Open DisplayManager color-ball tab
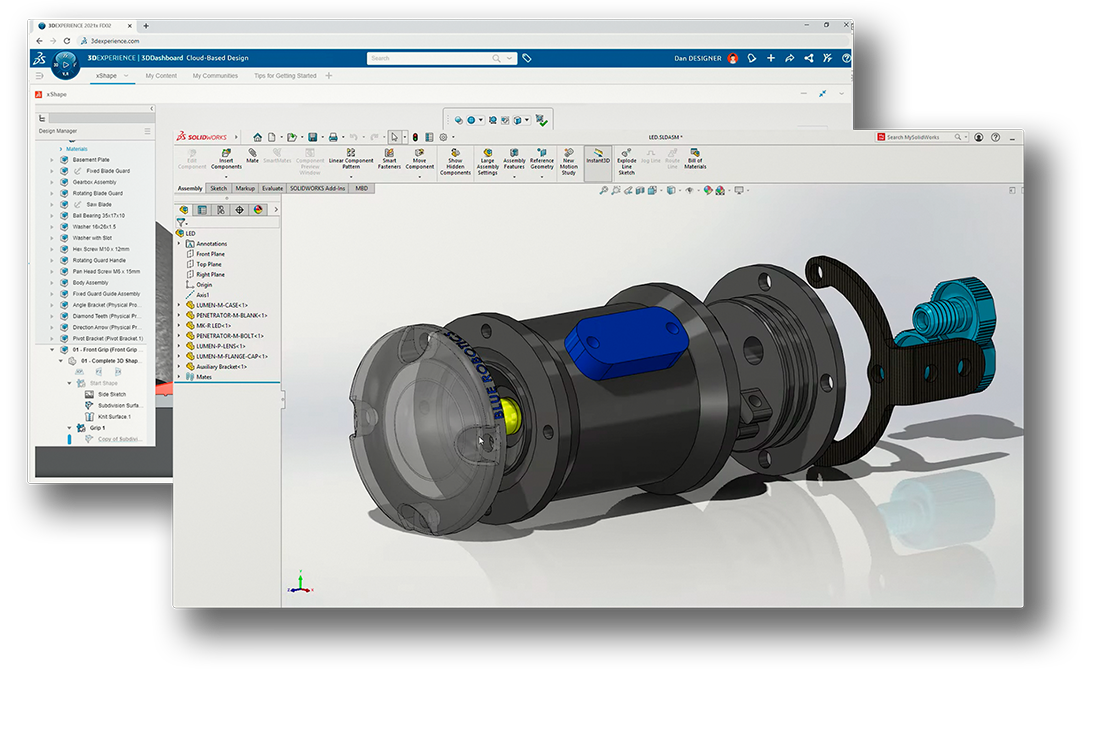 point(258,210)
